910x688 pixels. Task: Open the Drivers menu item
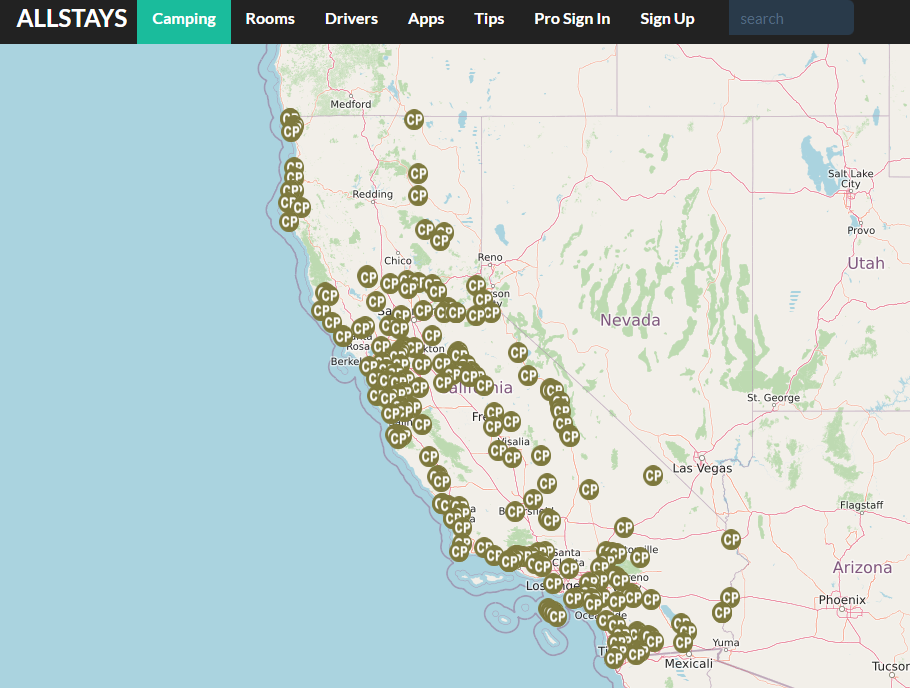351,19
